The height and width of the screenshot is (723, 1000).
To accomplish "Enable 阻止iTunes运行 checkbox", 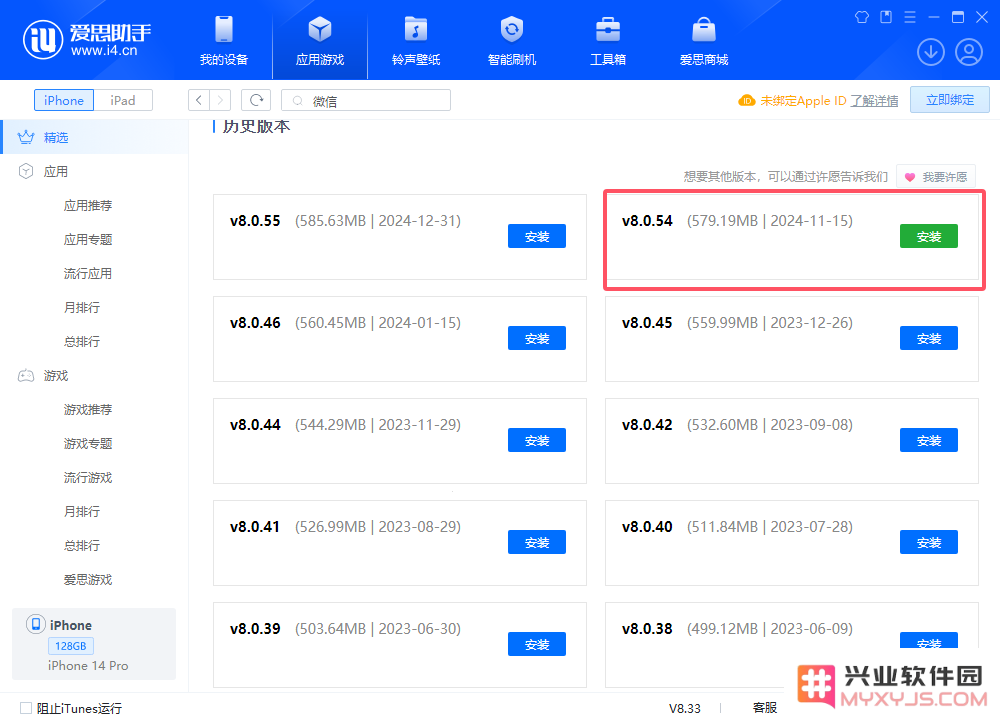I will pyautogui.click(x=26, y=708).
